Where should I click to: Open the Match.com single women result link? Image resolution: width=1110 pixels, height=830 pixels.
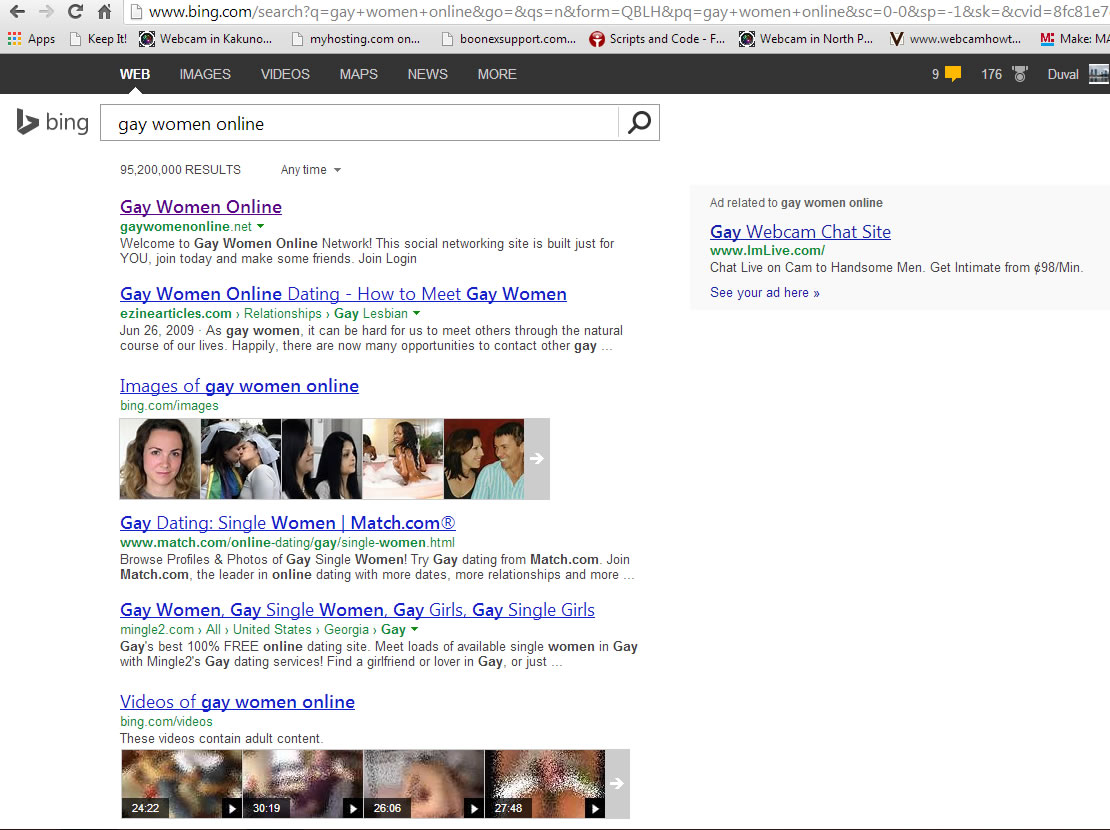287,523
